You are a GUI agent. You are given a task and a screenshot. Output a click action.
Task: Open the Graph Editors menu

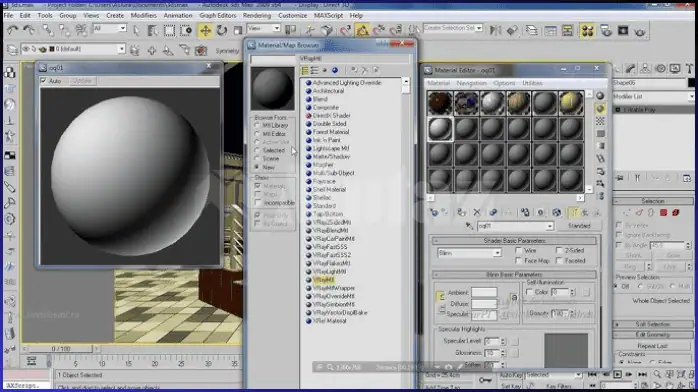coord(218,16)
